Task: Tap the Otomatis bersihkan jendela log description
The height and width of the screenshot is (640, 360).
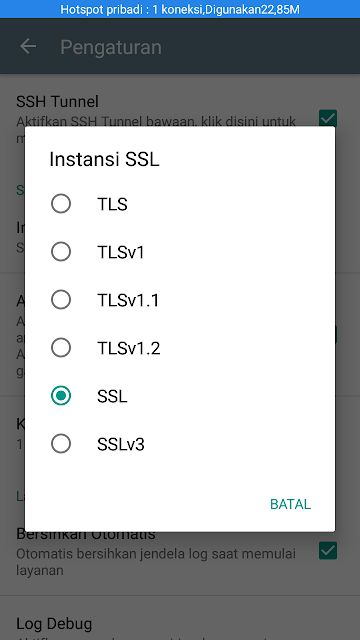Action: coord(156,562)
